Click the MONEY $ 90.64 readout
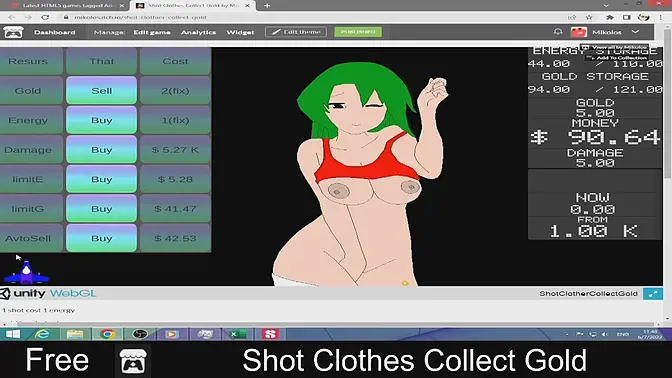The height and width of the screenshot is (378, 672). coord(595,133)
